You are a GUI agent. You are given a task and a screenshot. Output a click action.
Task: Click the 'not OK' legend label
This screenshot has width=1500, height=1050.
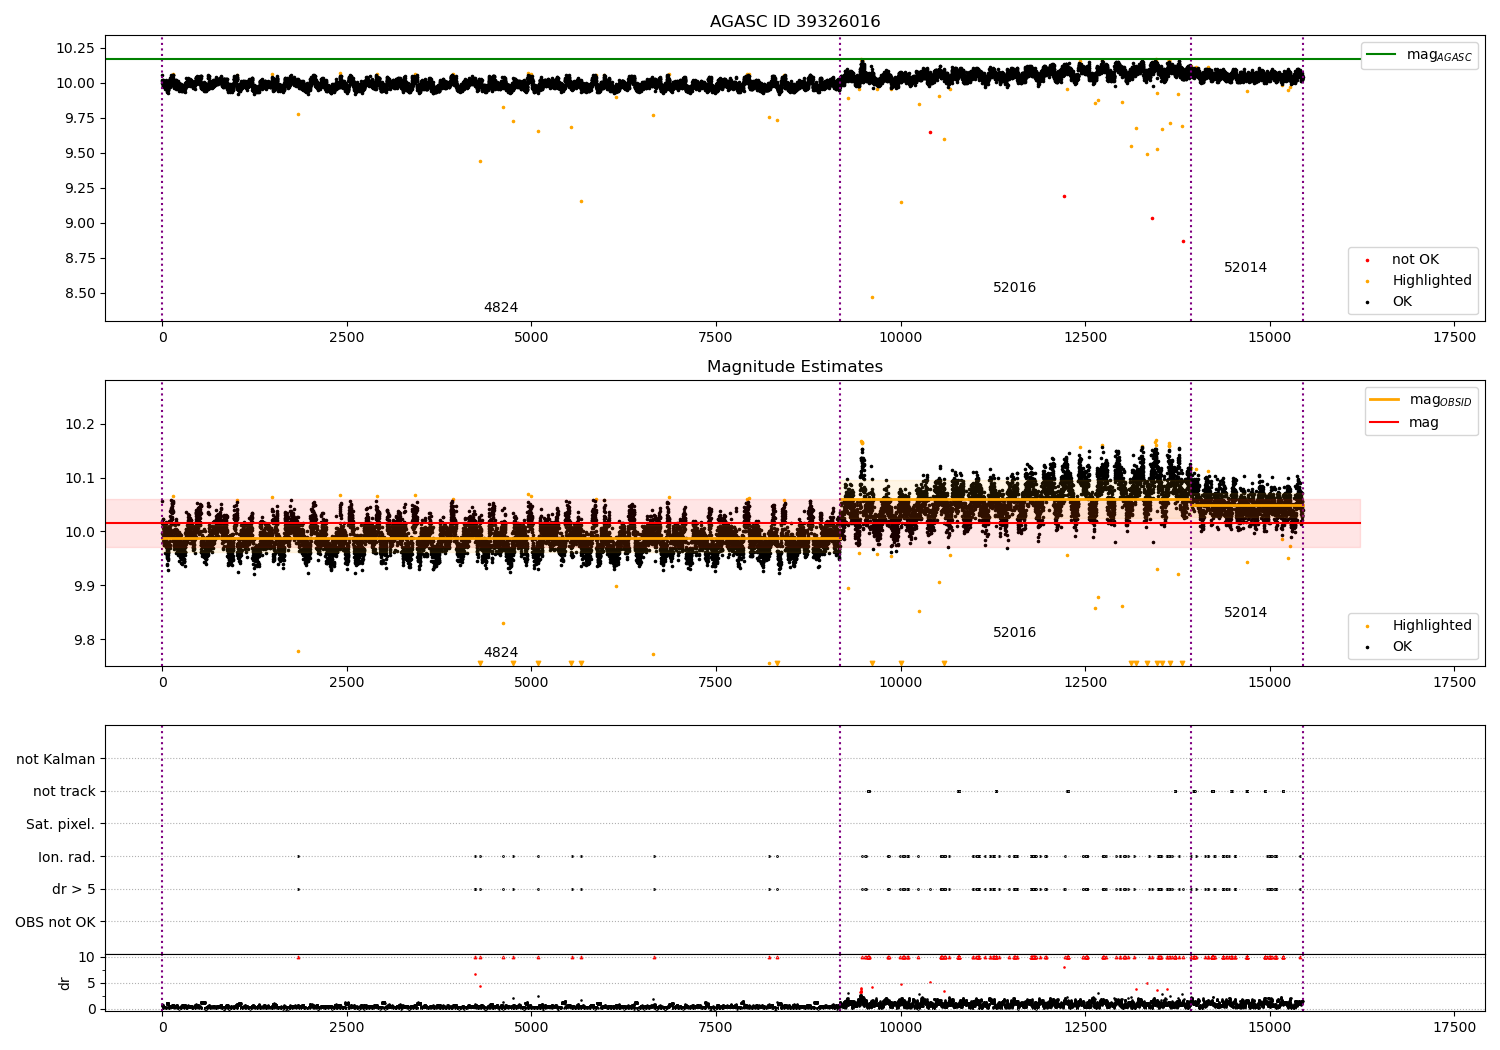[x=1415, y=260]
